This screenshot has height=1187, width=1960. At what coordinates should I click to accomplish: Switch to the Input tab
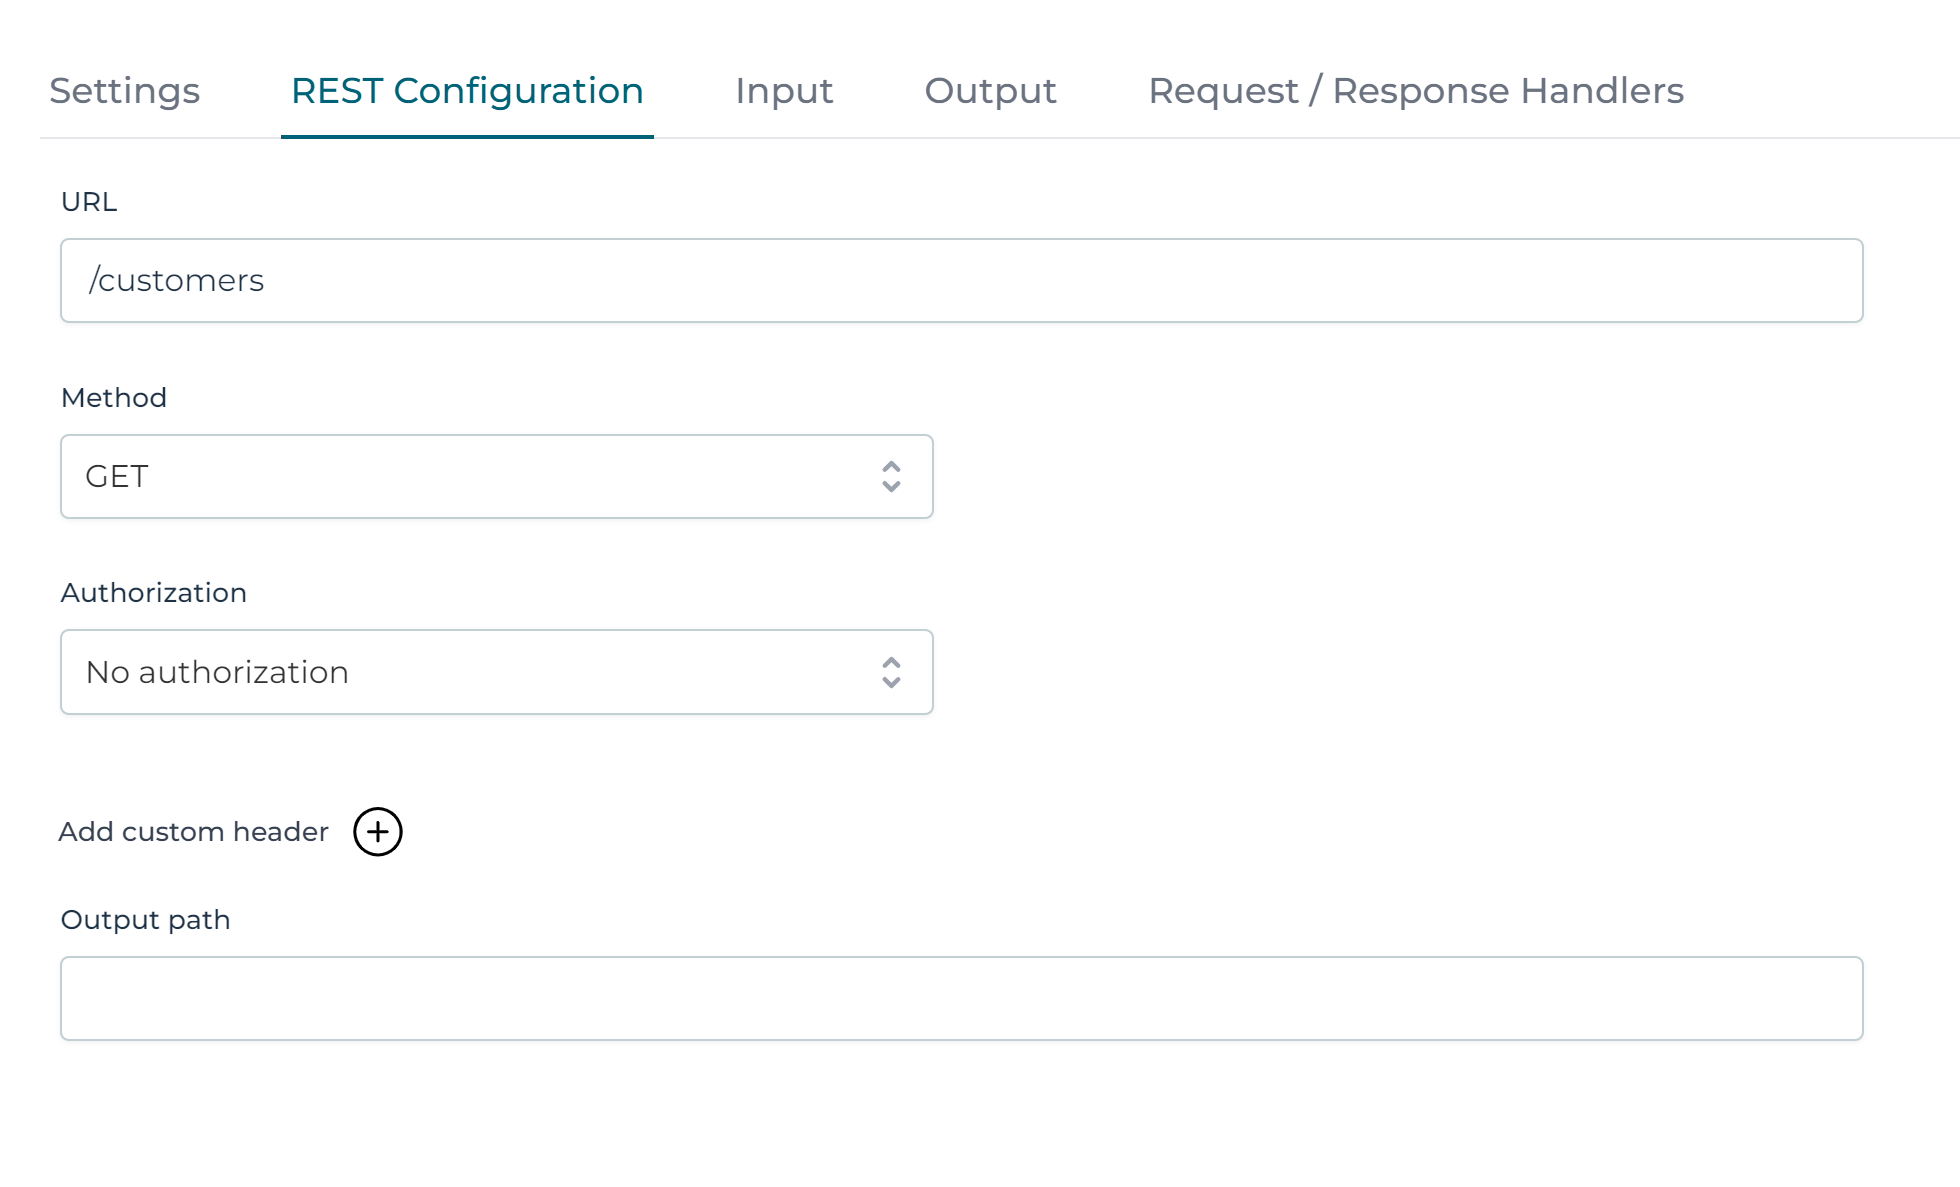pyautogui.click(x=784, y=91)
